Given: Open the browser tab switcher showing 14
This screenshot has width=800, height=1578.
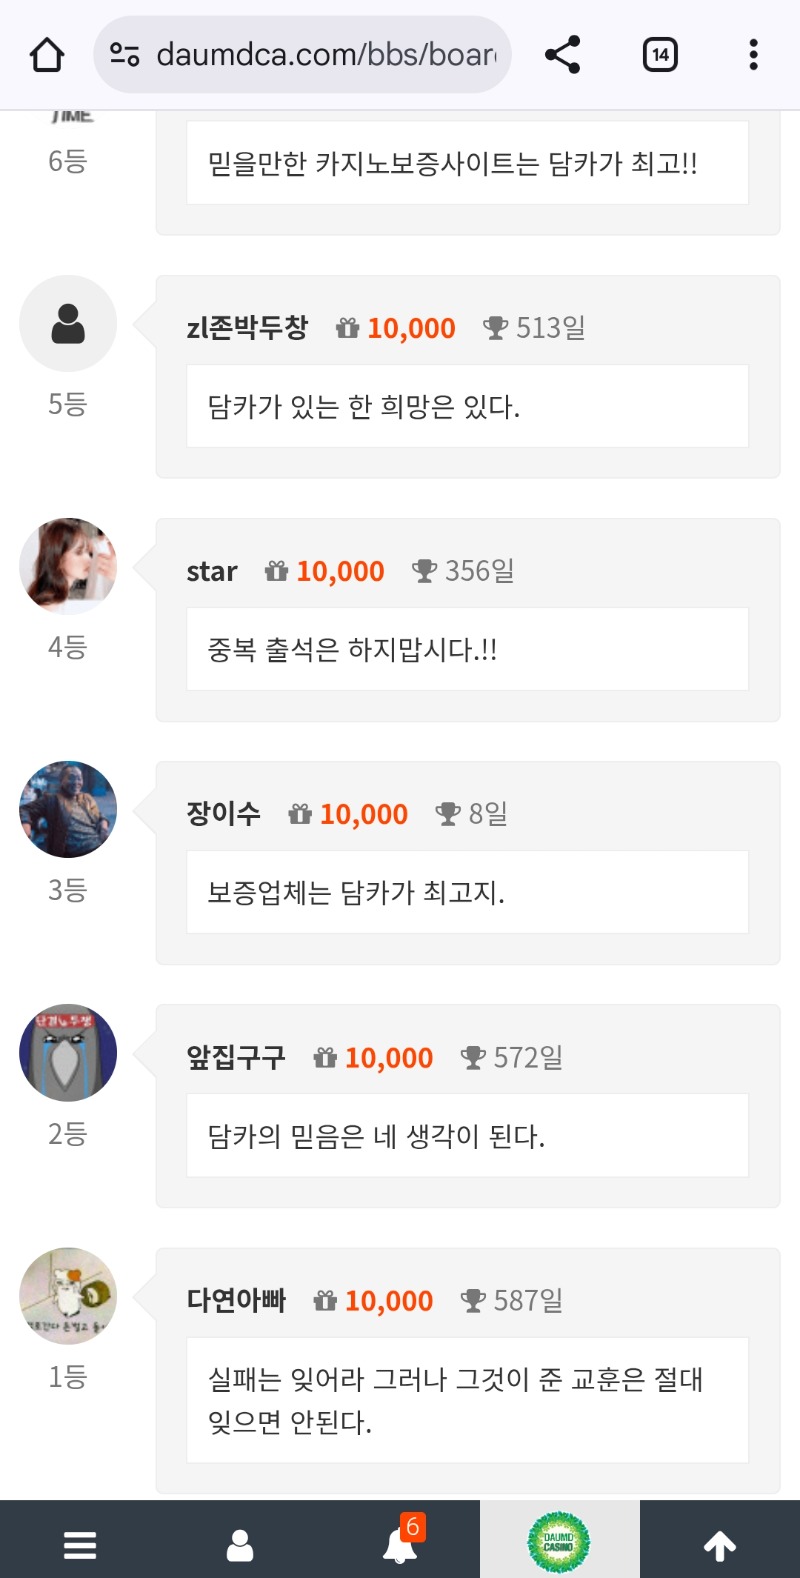Looking at the screenshot, I should [x=660, y=55].
